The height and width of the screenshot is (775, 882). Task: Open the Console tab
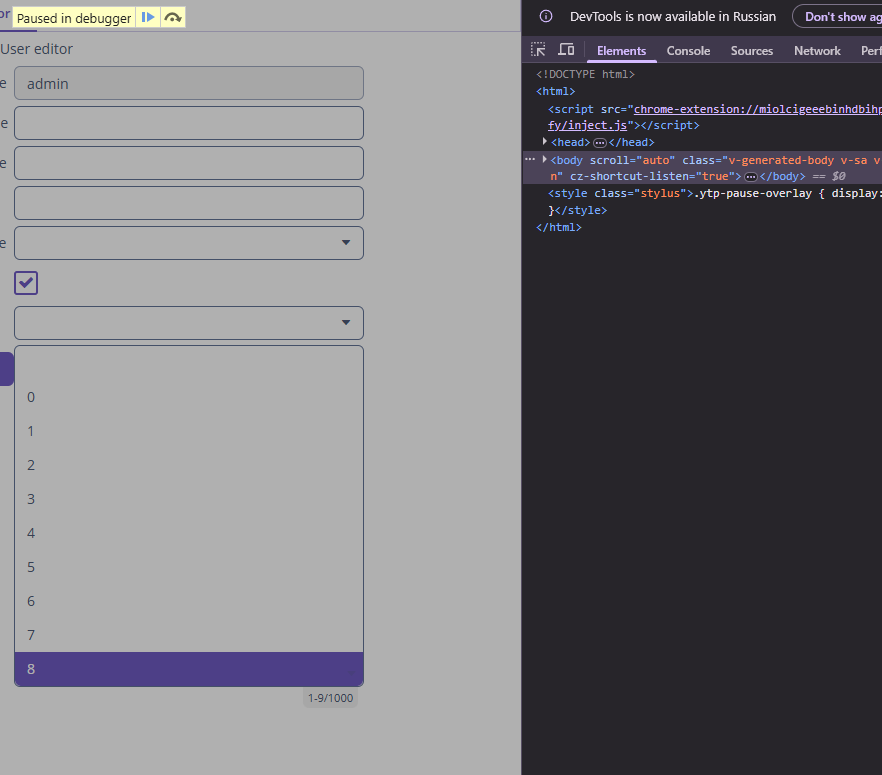coord(688,51)
